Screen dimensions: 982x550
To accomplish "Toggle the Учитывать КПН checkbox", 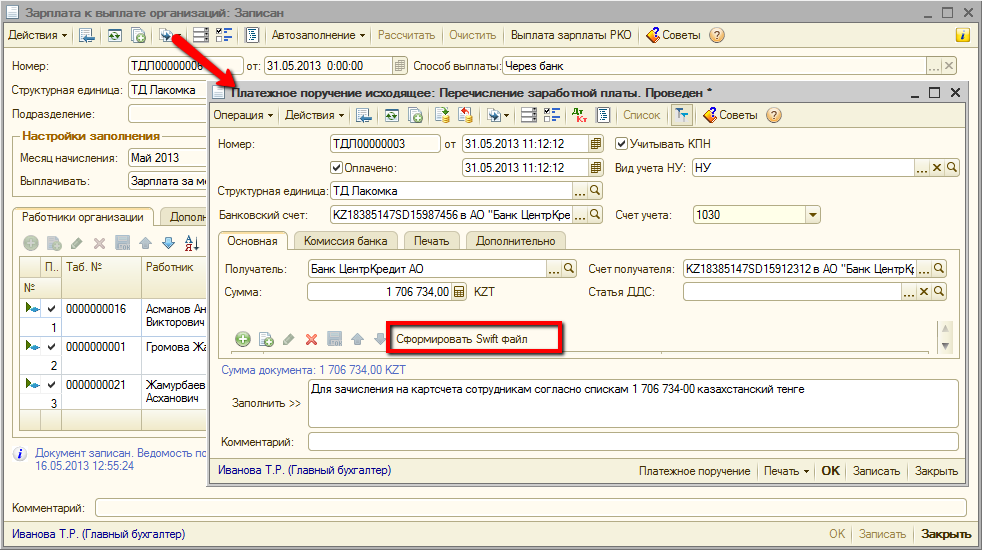I will pos(622,144).
